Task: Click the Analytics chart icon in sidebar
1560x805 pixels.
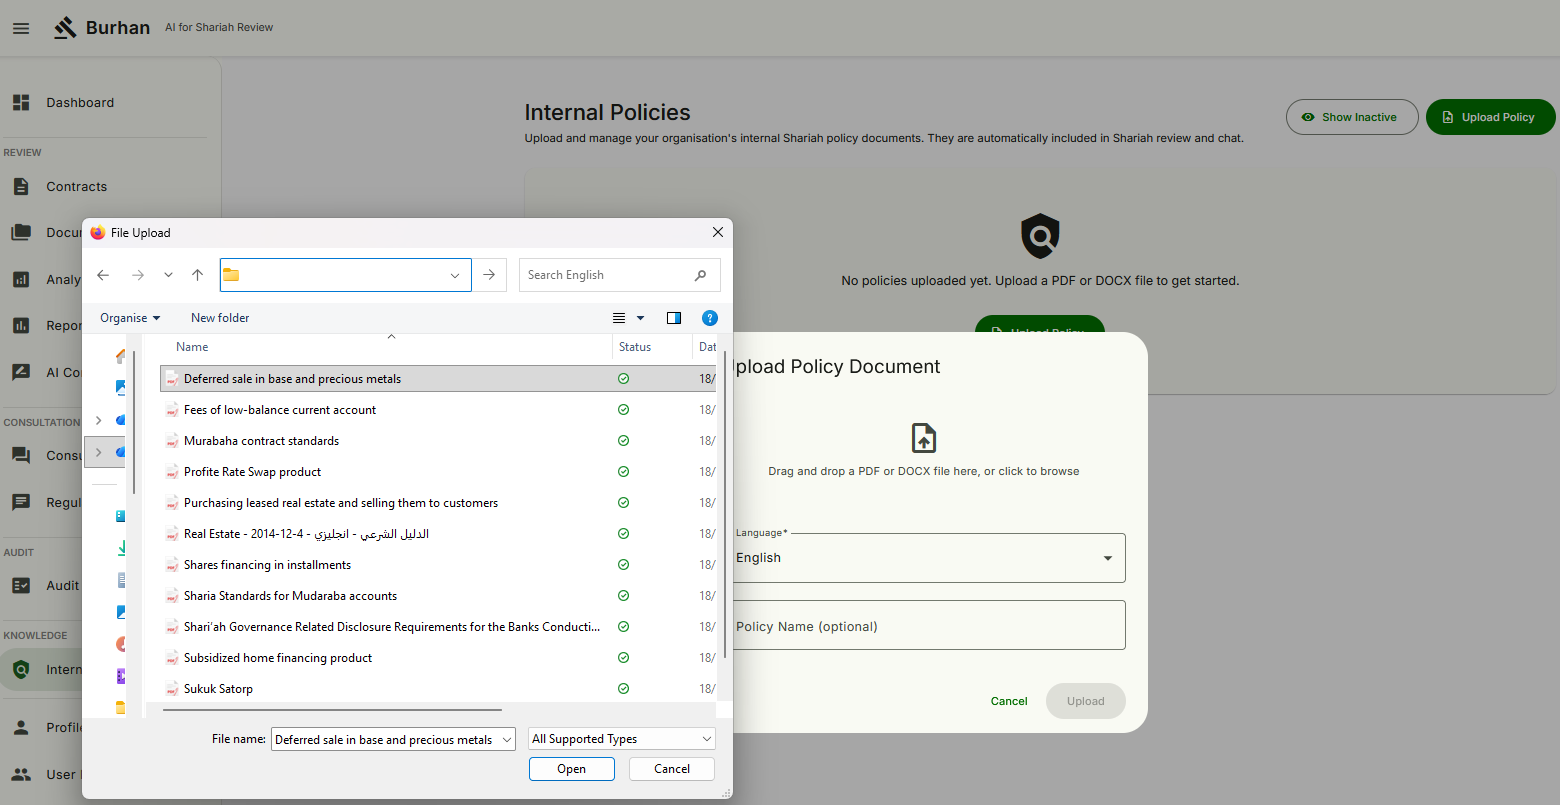Action: coord(21,279)
